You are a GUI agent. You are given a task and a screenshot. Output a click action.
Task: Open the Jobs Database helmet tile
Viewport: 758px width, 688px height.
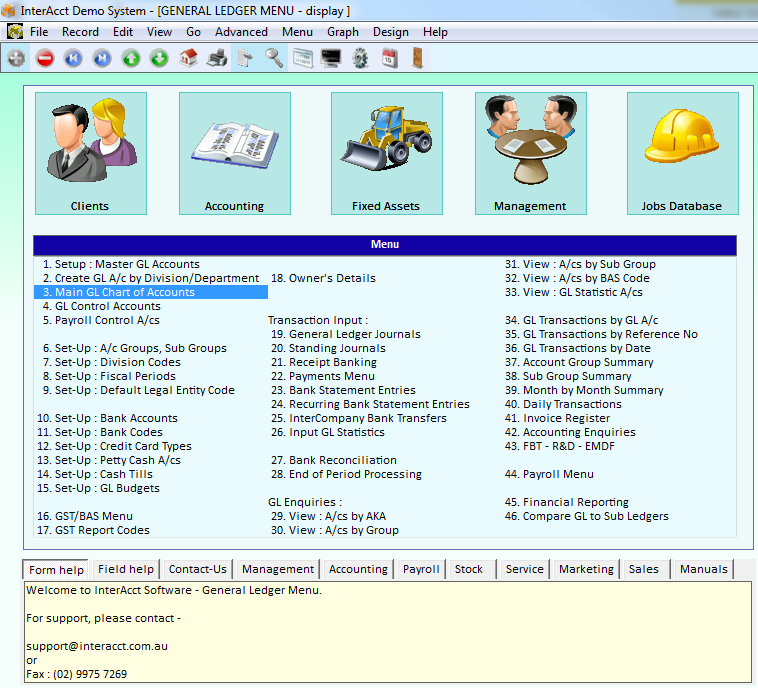[x=683, y=153]
